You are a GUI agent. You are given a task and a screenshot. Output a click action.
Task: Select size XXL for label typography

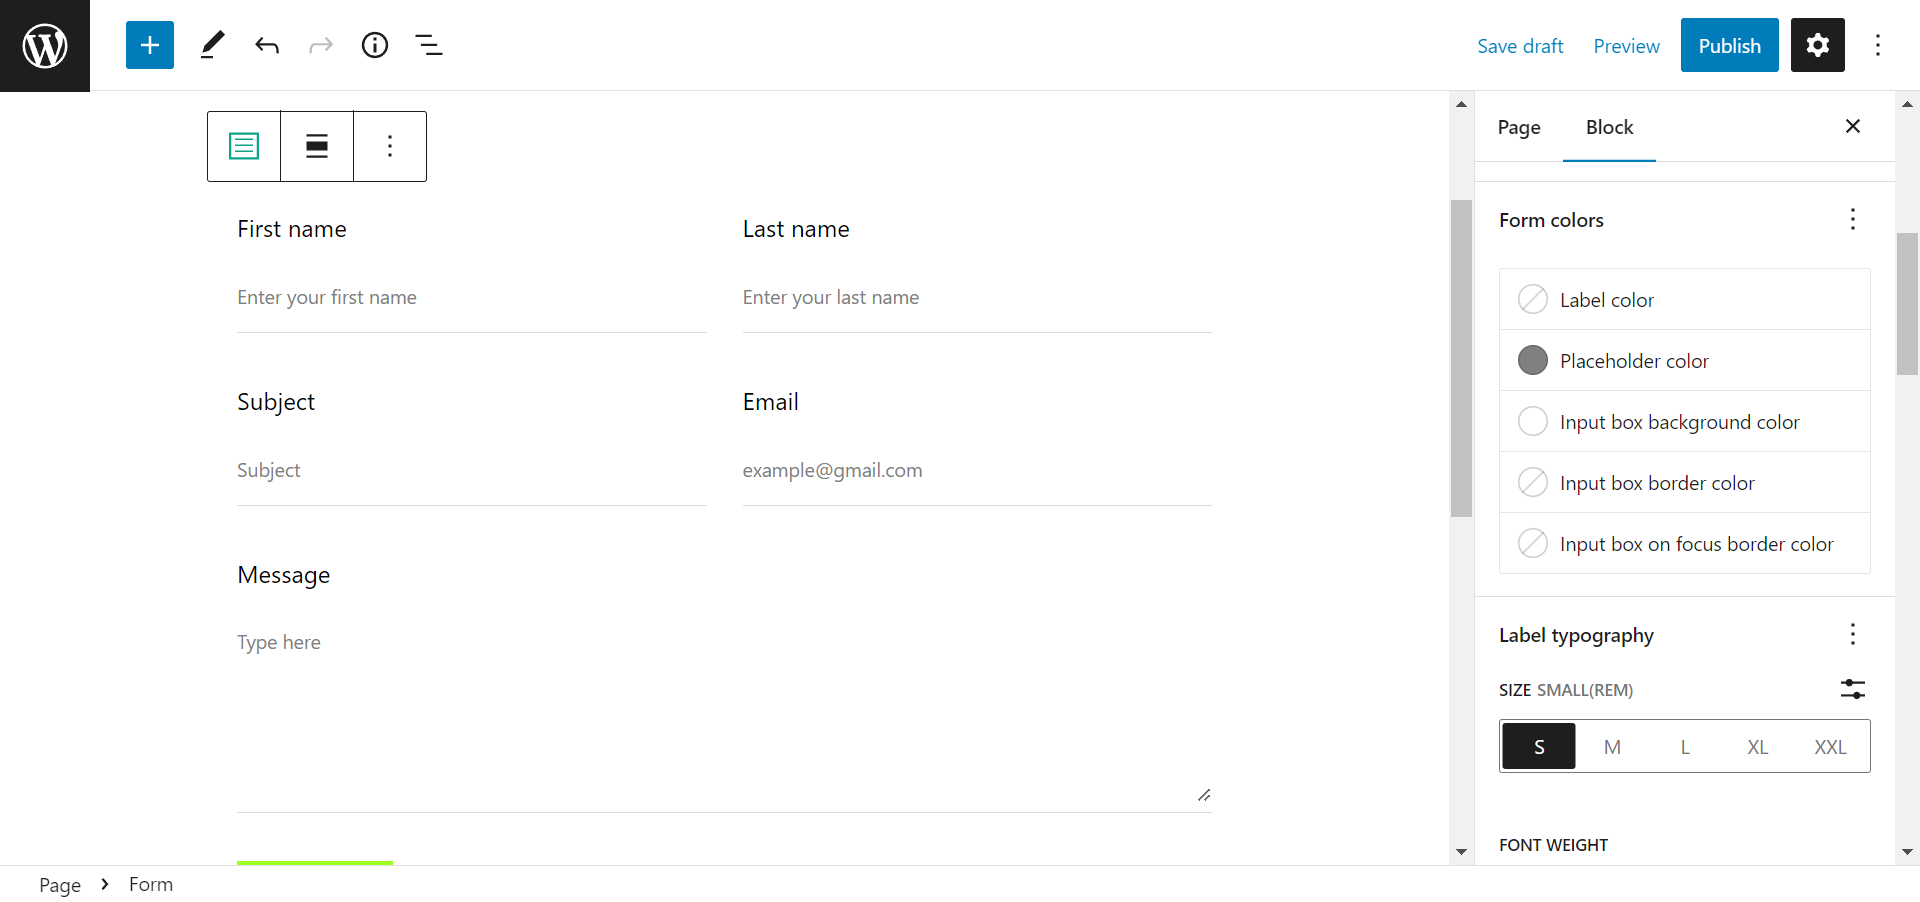pyautogui.click(x=1830, y=746)
